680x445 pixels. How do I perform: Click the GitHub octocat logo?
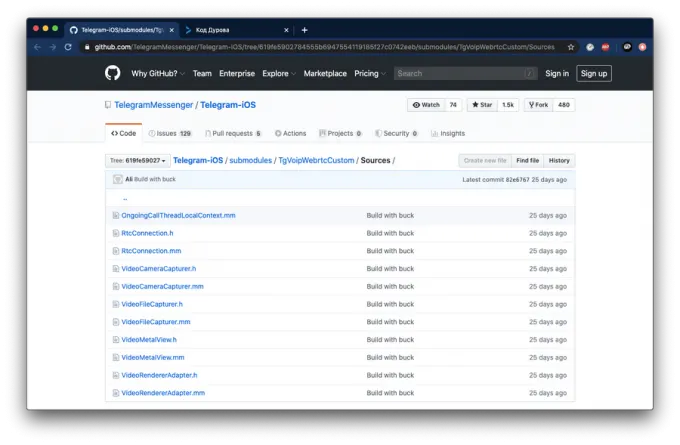tap(112, 73)
